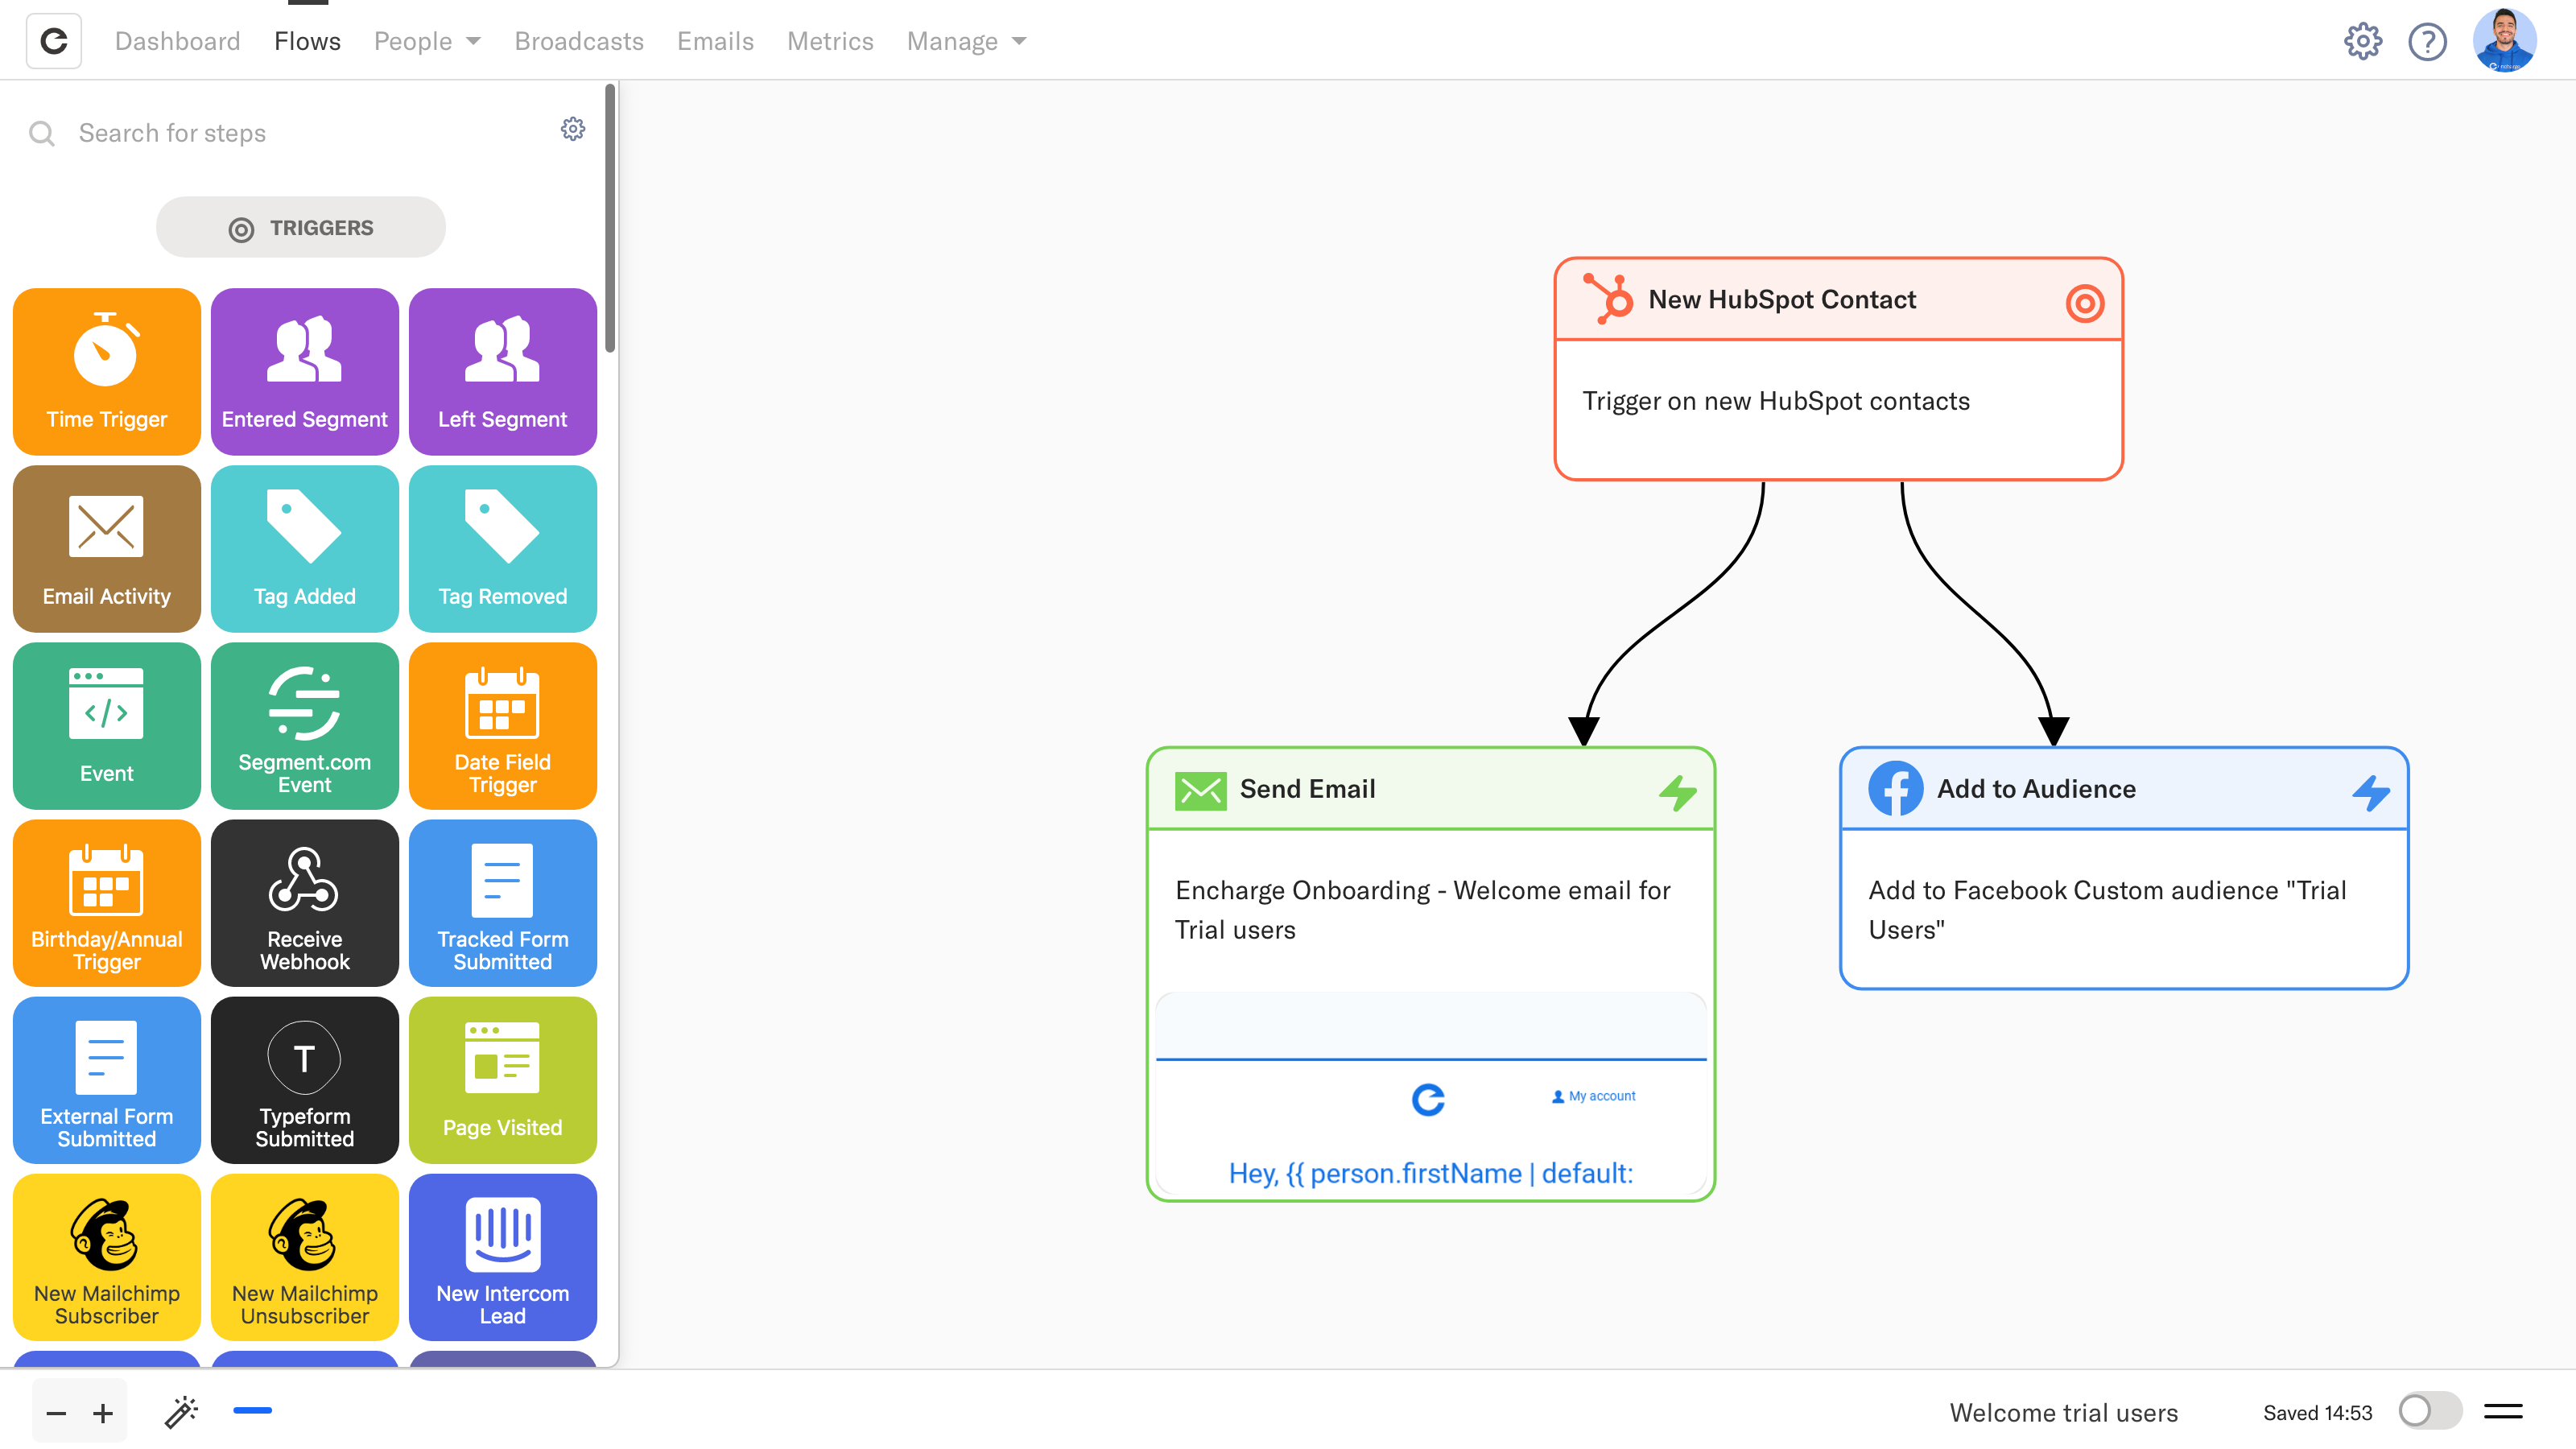This screenshot has height=1449, width=2576.
Task: Click the magic wand auto-arrange icon
Action: pos(181,1411)
